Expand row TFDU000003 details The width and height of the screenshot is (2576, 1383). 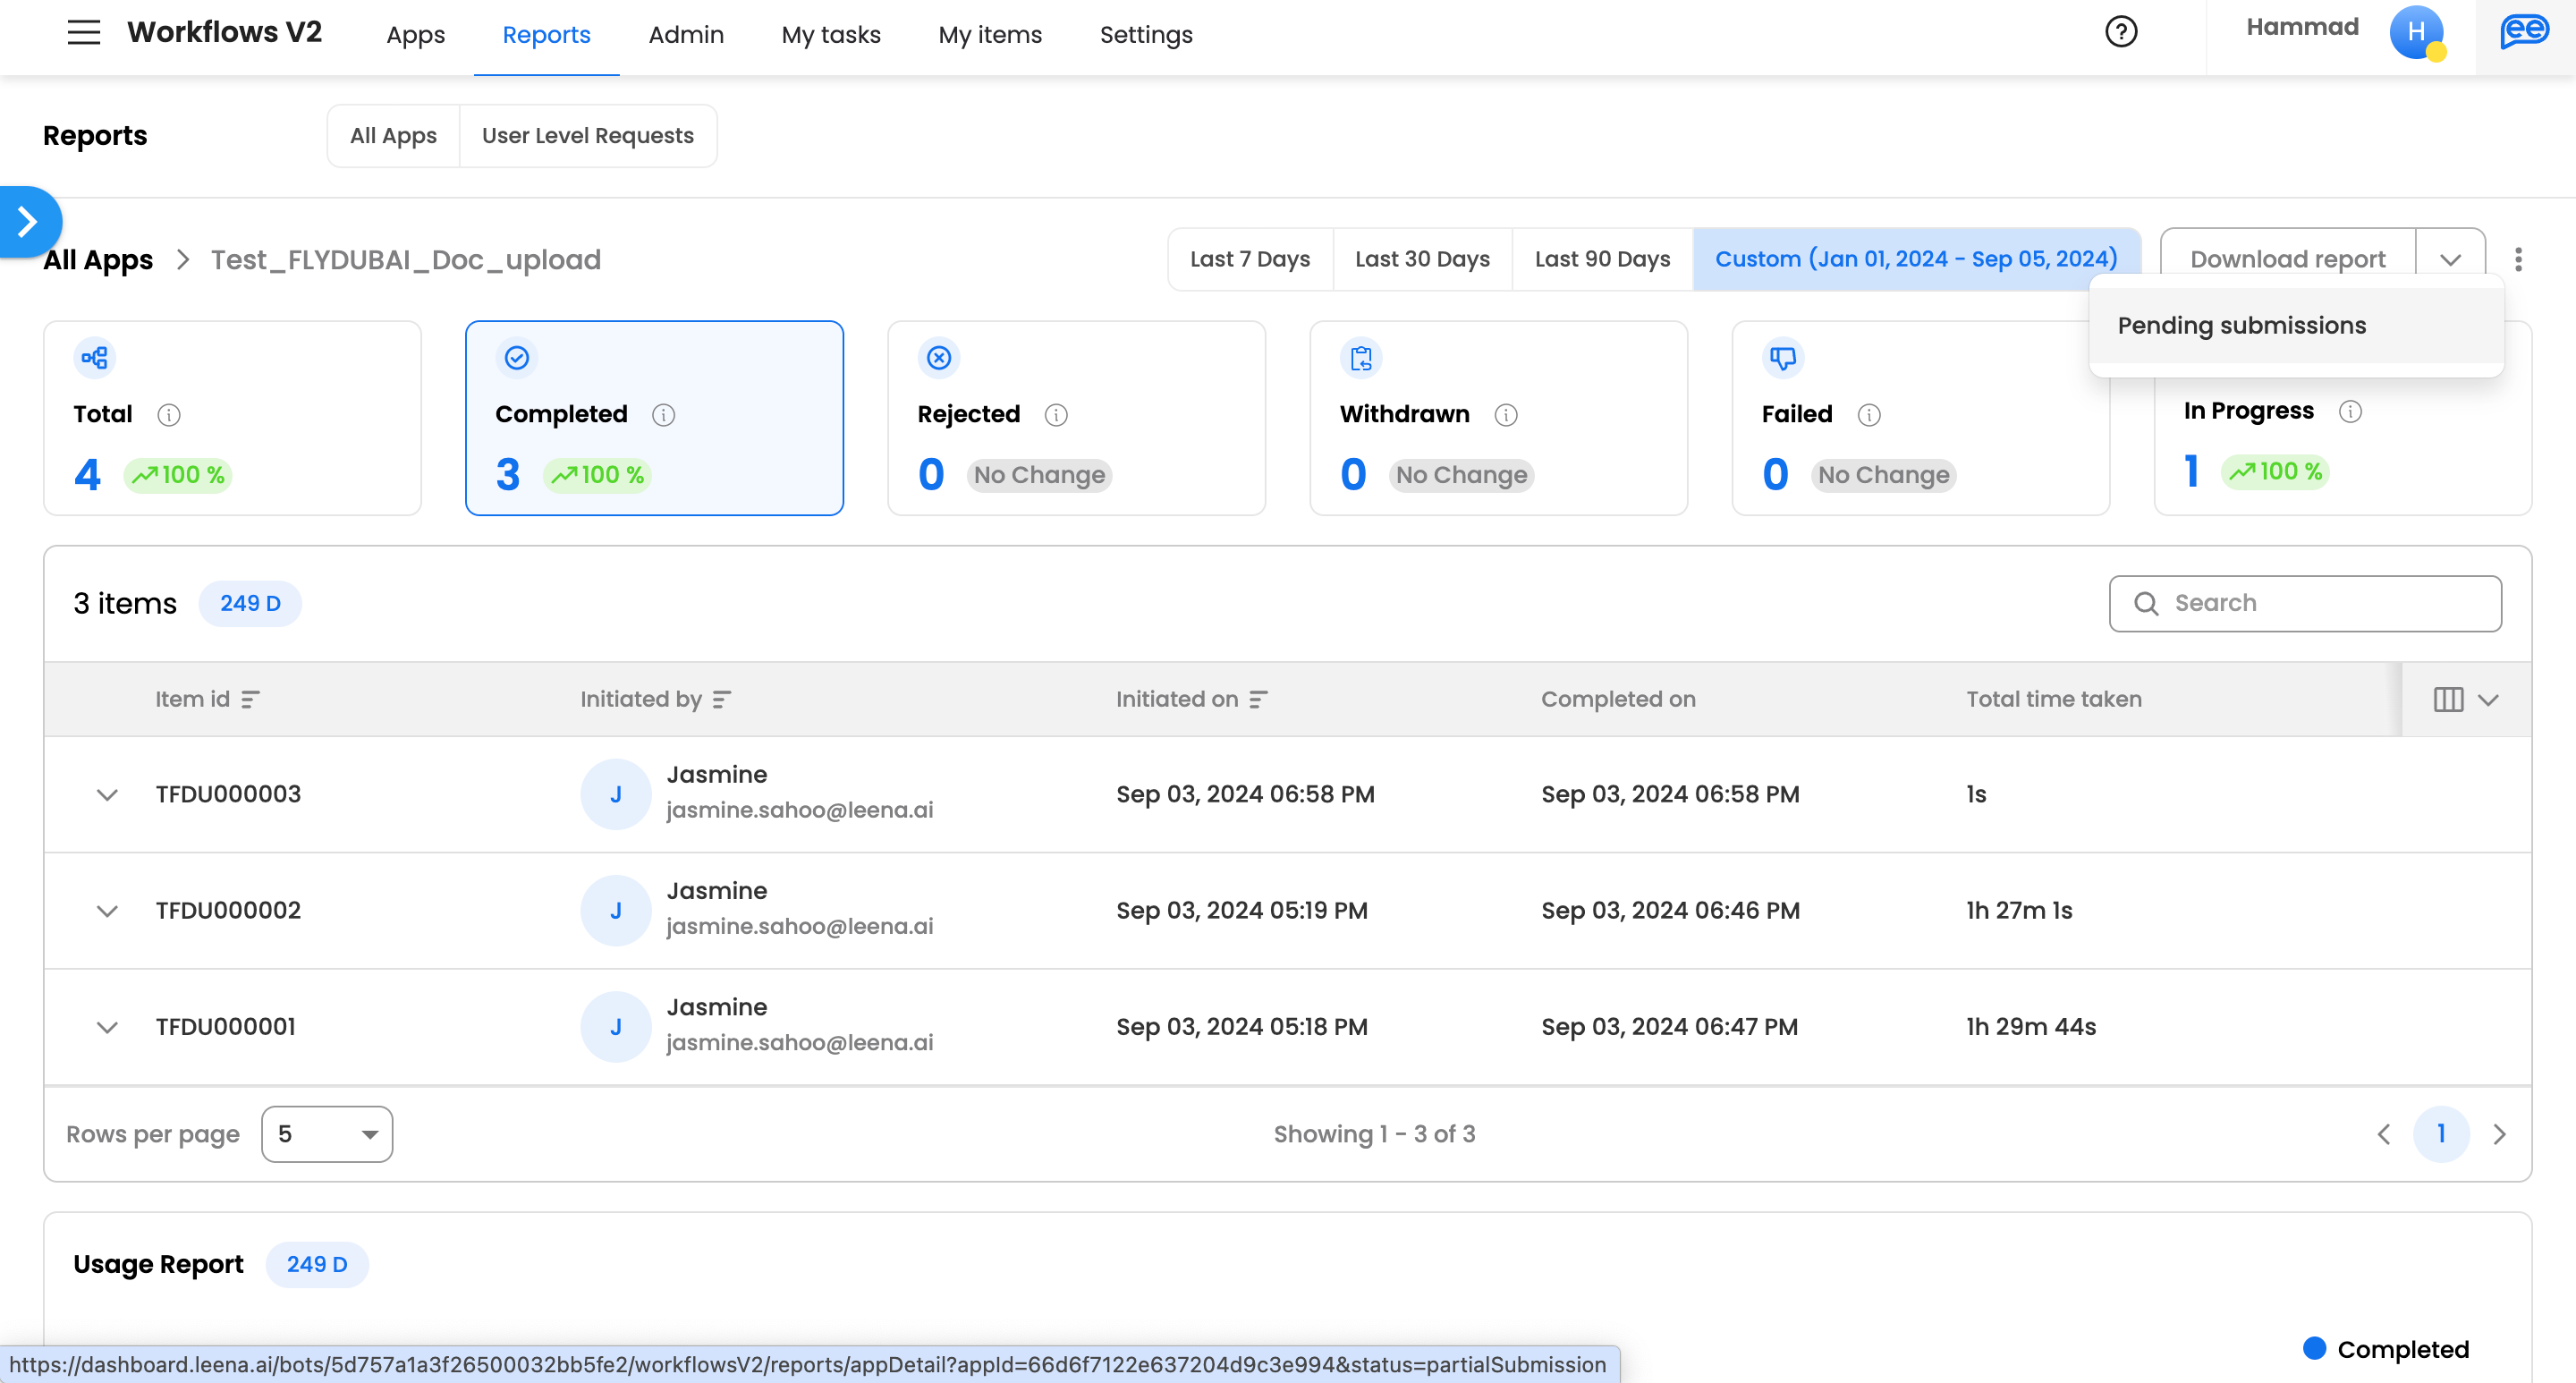(107, 795)
